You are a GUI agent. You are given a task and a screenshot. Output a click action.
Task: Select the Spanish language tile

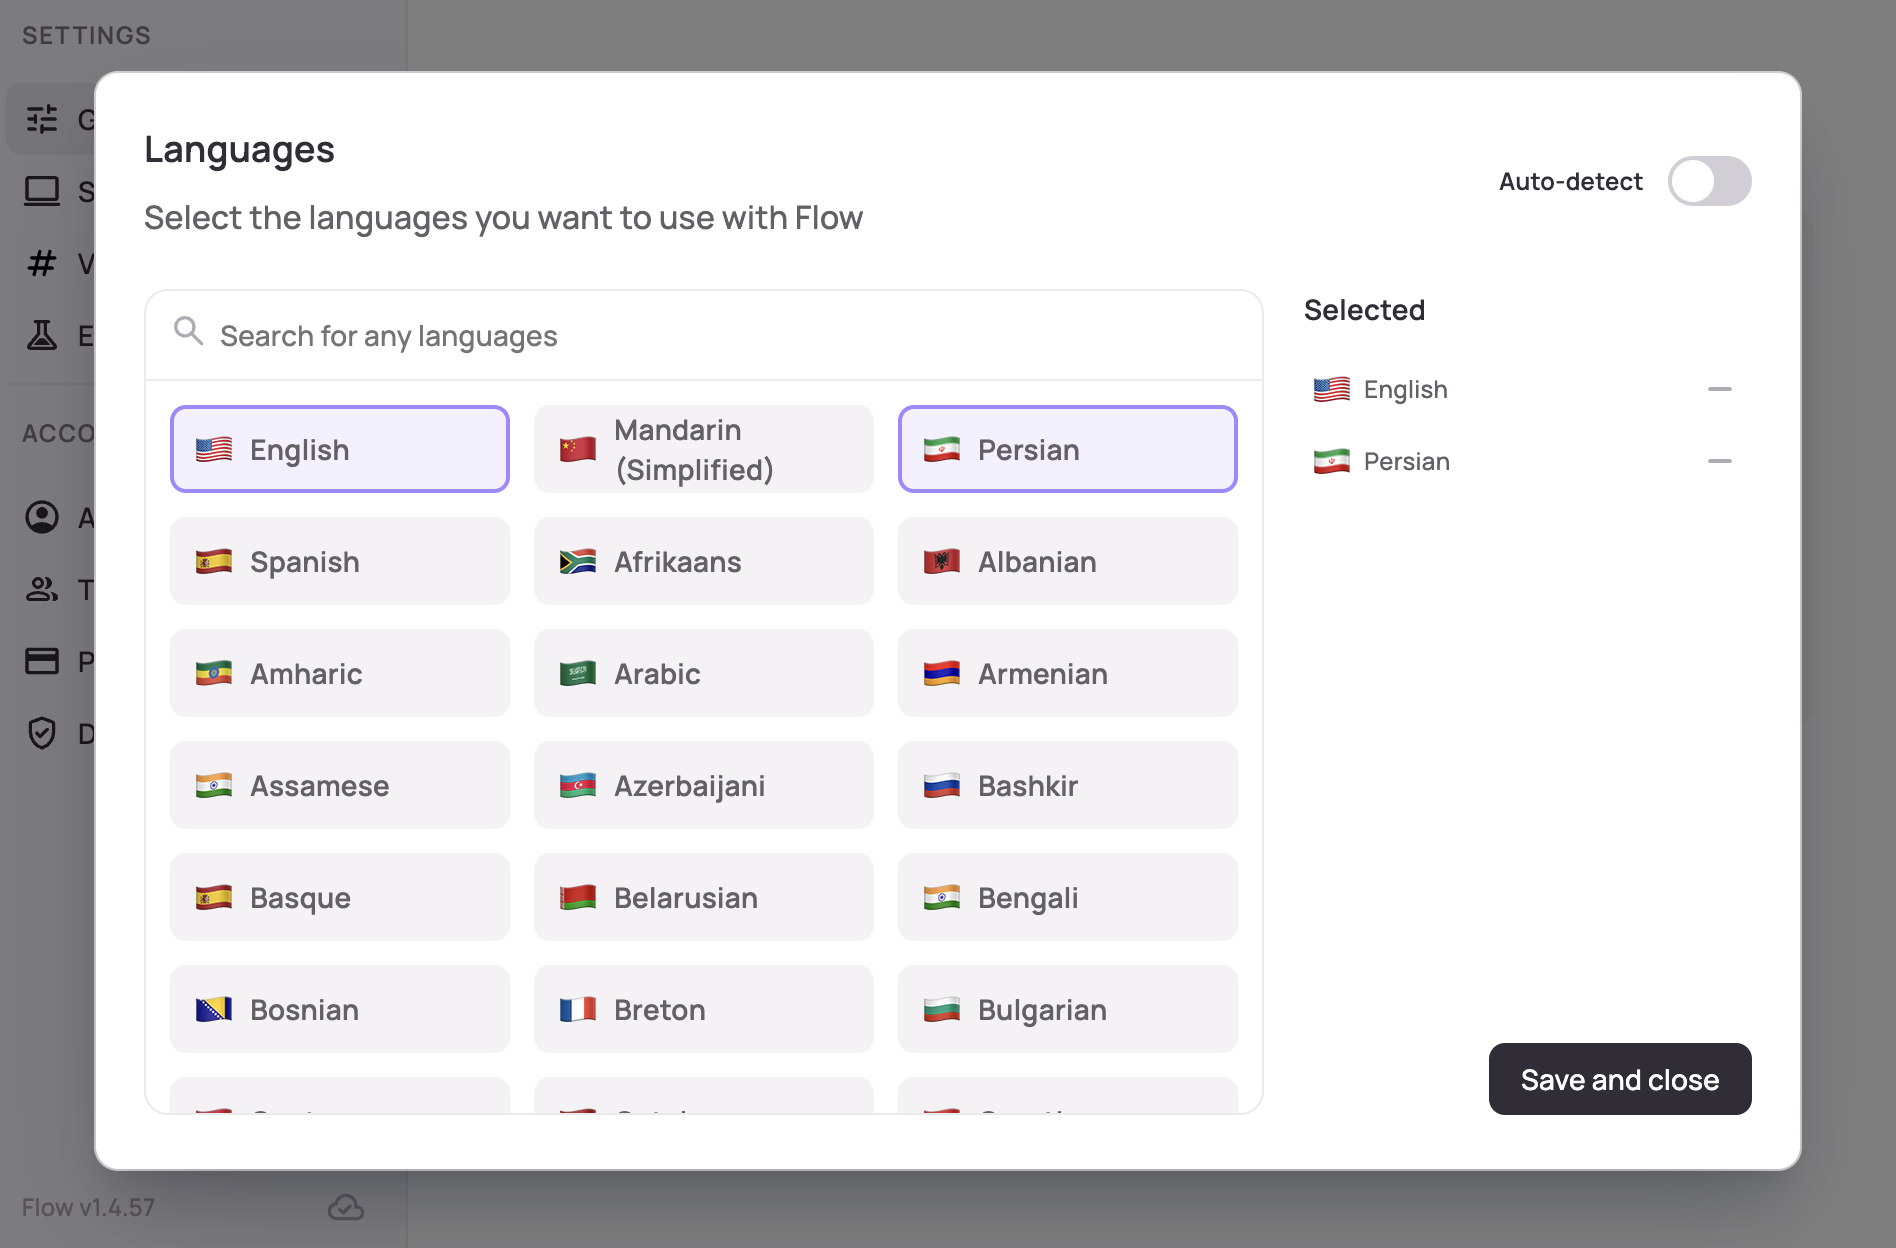[339, 561]
